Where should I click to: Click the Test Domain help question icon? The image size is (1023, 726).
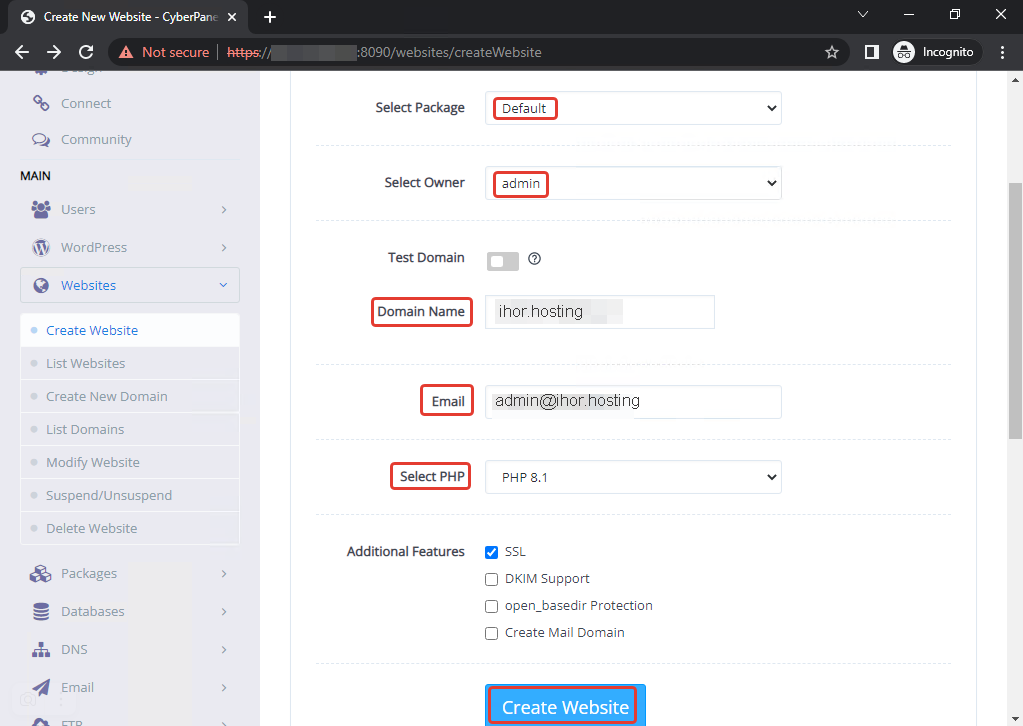[534, 258]
